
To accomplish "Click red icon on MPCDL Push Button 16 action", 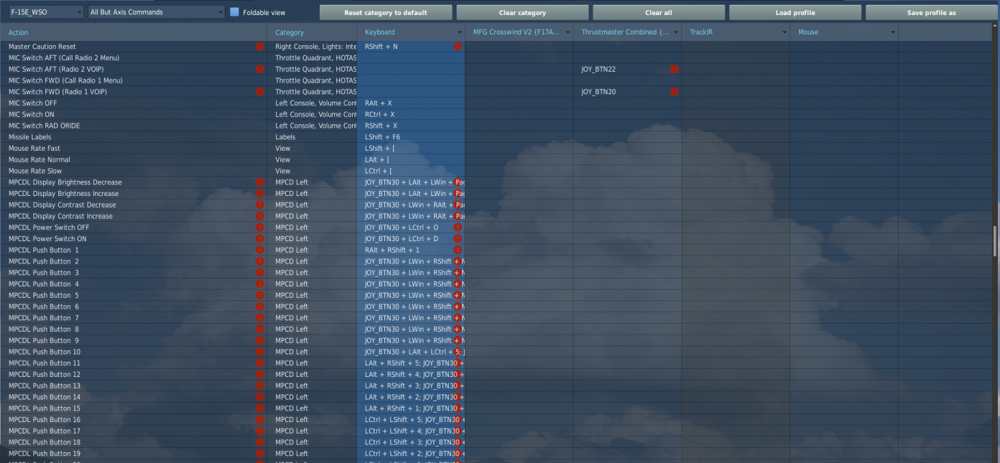I will click(x=260, y=420).
